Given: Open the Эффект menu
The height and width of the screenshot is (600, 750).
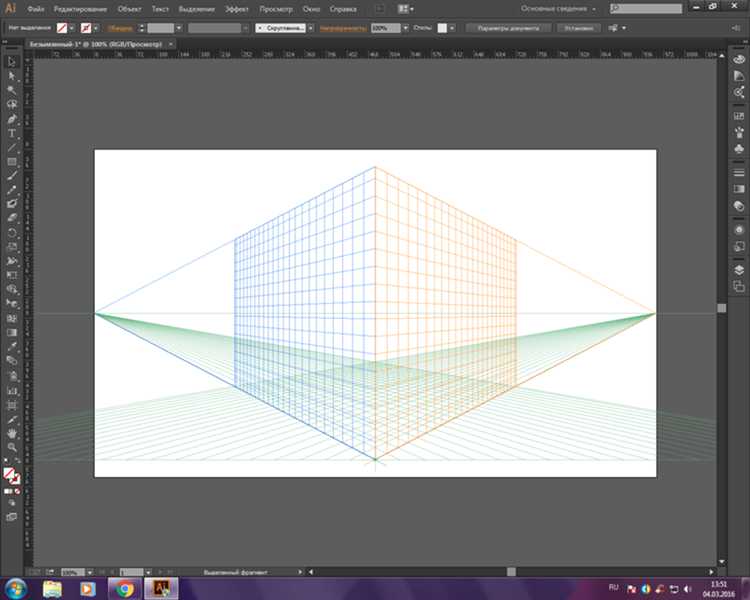Looking at the screenshot, I should [x=237, y=9].
